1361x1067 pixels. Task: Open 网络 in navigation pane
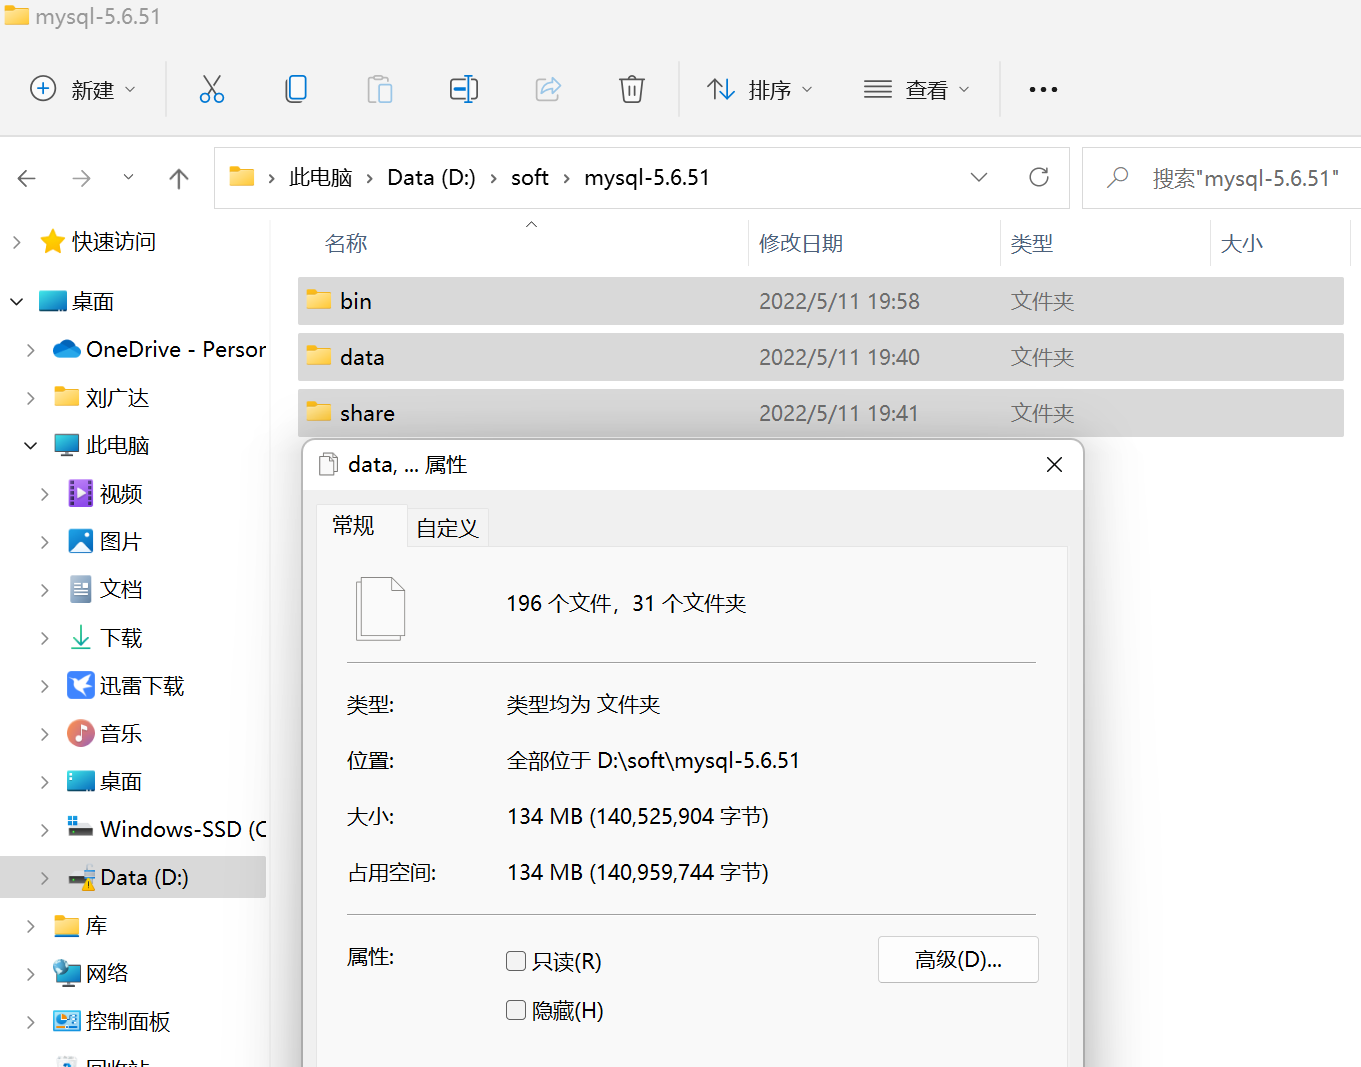pos(91,973)
